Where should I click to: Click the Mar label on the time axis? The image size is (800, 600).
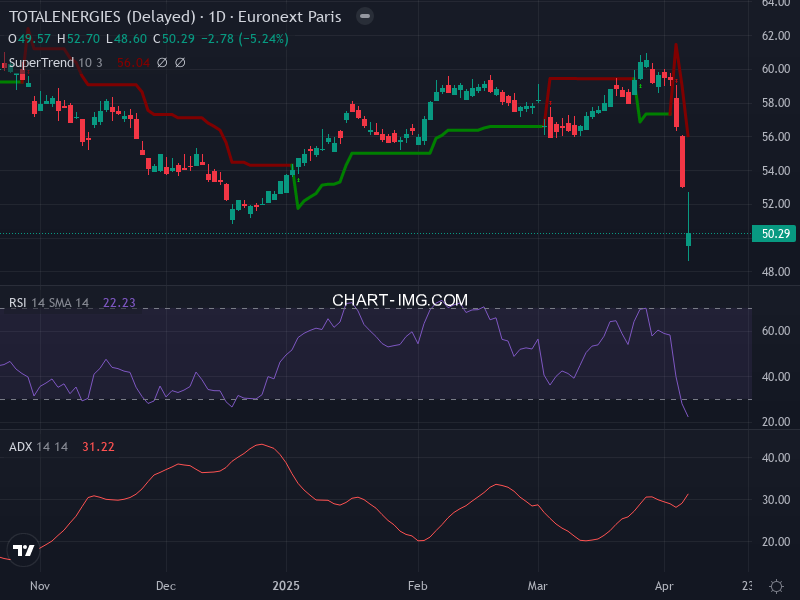pyautogui.click(x=538, y=586)
